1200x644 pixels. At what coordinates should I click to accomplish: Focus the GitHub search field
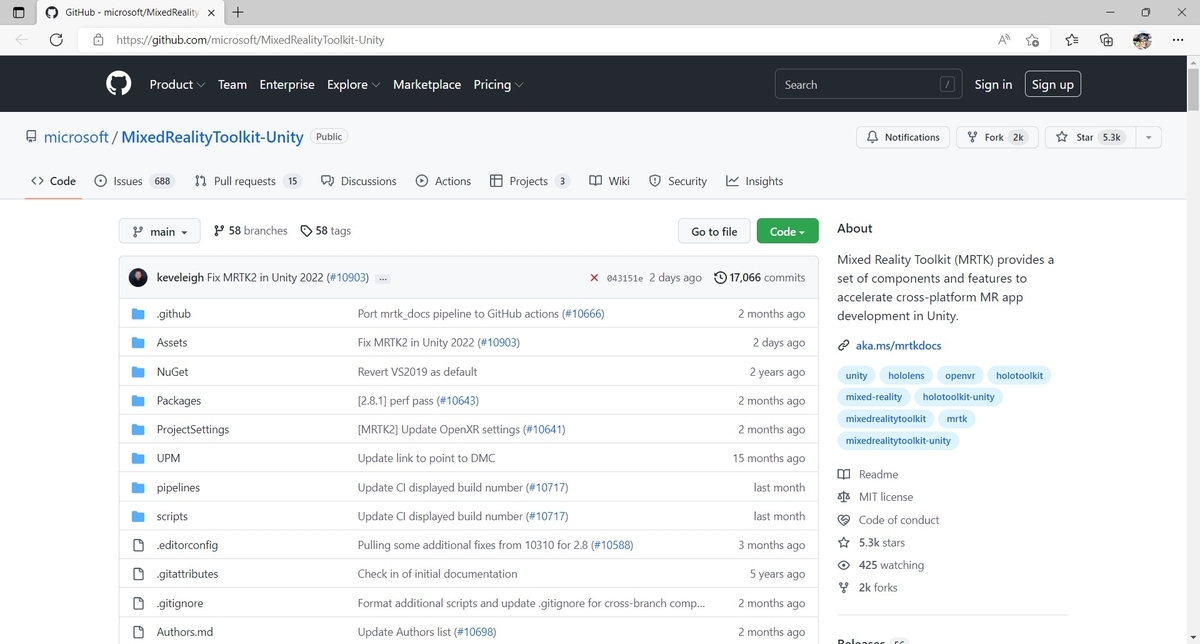(869, 85)
